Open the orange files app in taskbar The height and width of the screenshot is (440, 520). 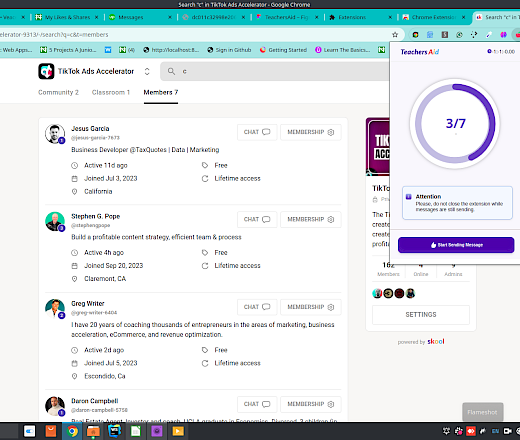point(93,431)
